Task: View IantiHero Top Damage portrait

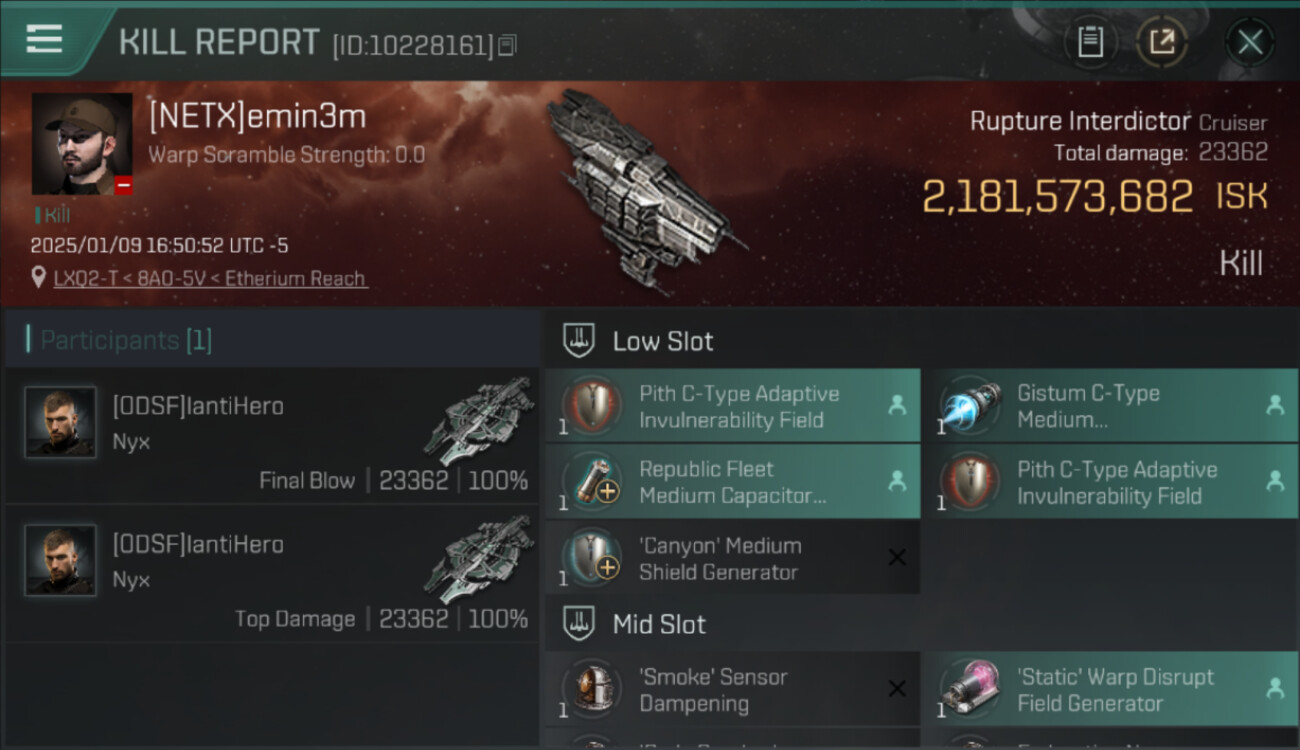Action: point(61,560)
